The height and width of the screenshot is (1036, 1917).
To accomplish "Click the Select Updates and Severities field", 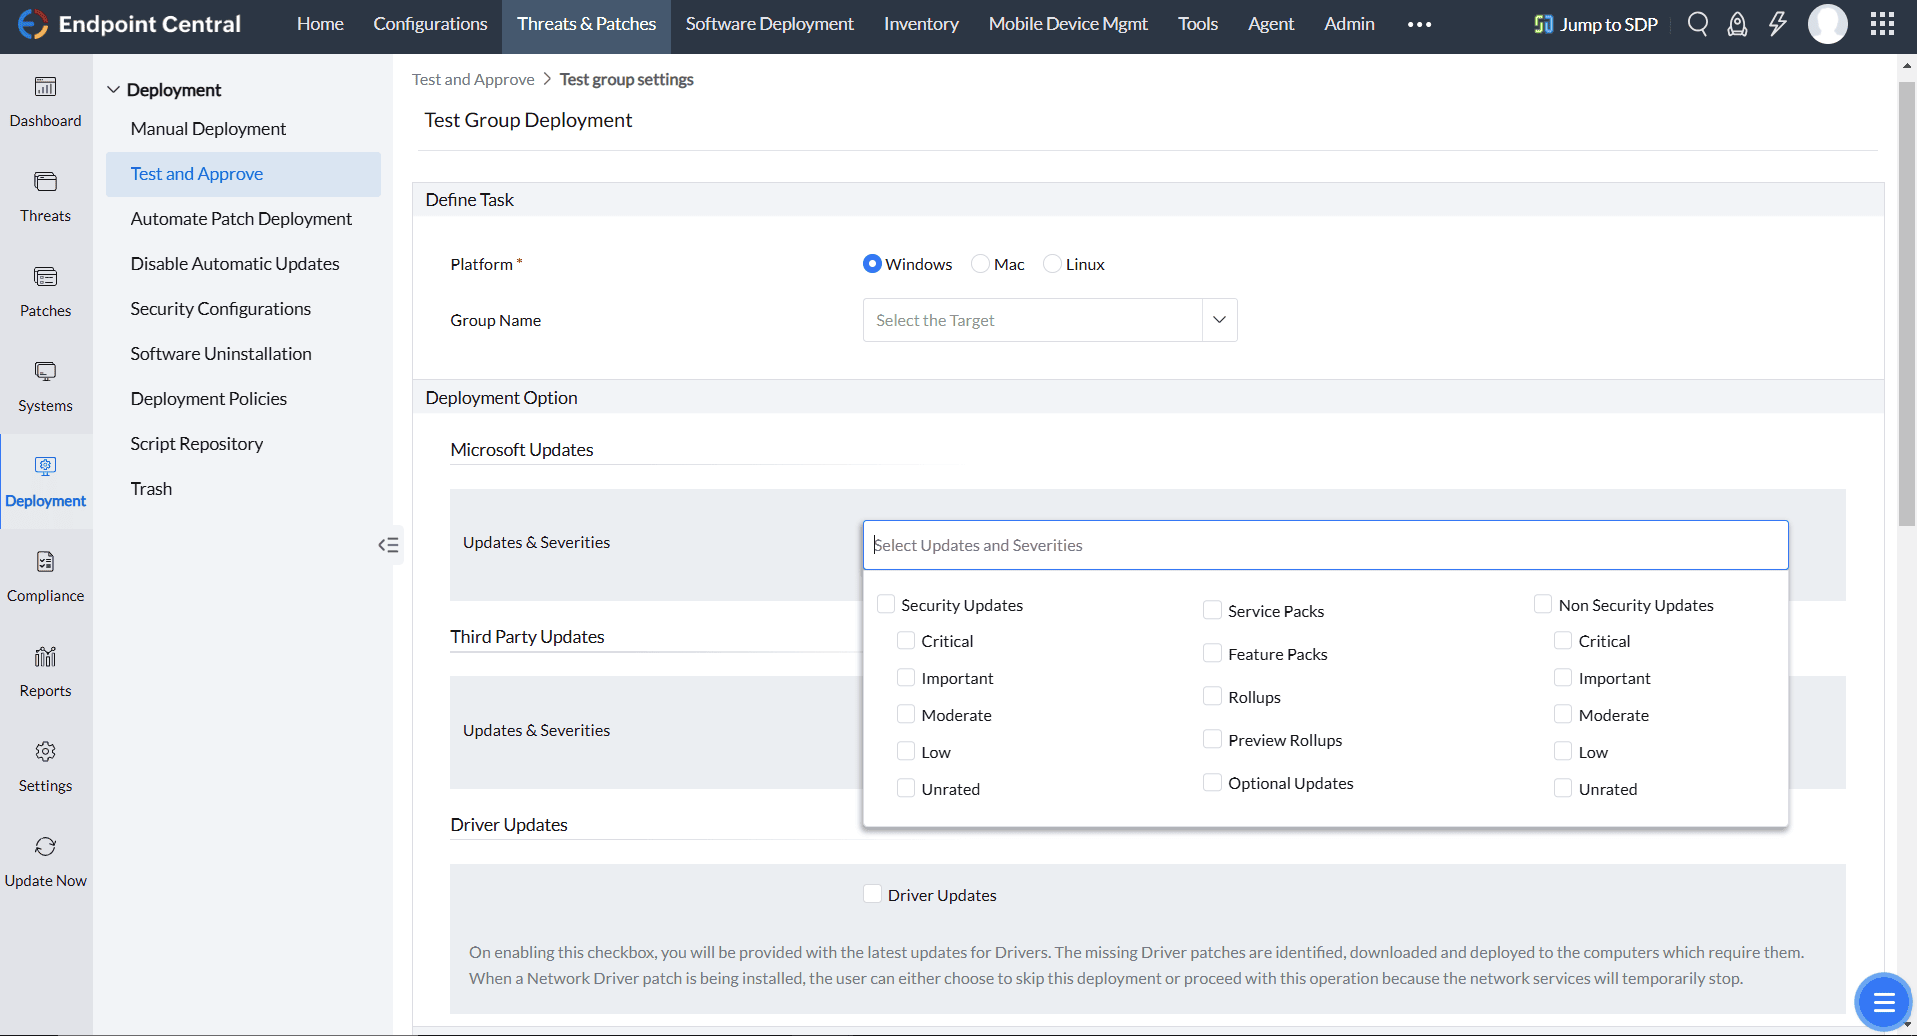I will 1325,545.
